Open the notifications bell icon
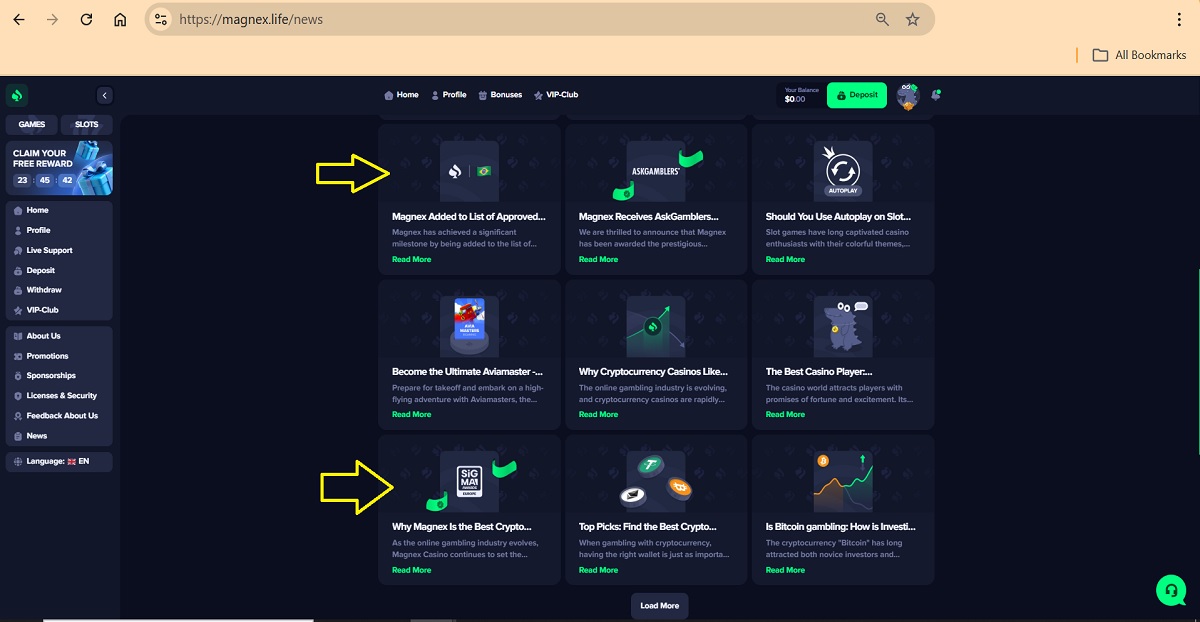1200x622 pixels. tap(936, 95)
